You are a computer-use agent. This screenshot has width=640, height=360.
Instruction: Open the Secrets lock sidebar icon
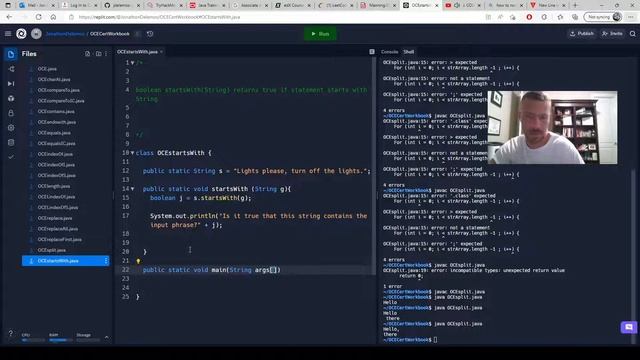click(11, 113)
